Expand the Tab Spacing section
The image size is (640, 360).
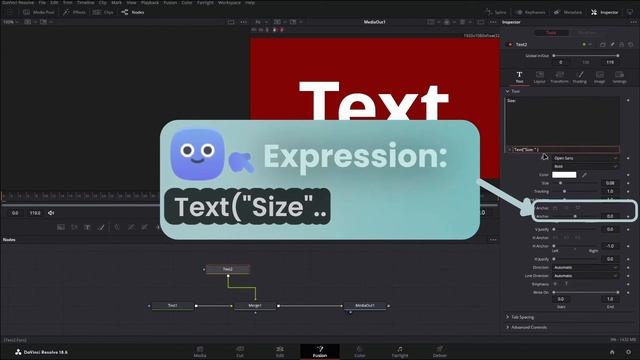[x=507, y=317]
